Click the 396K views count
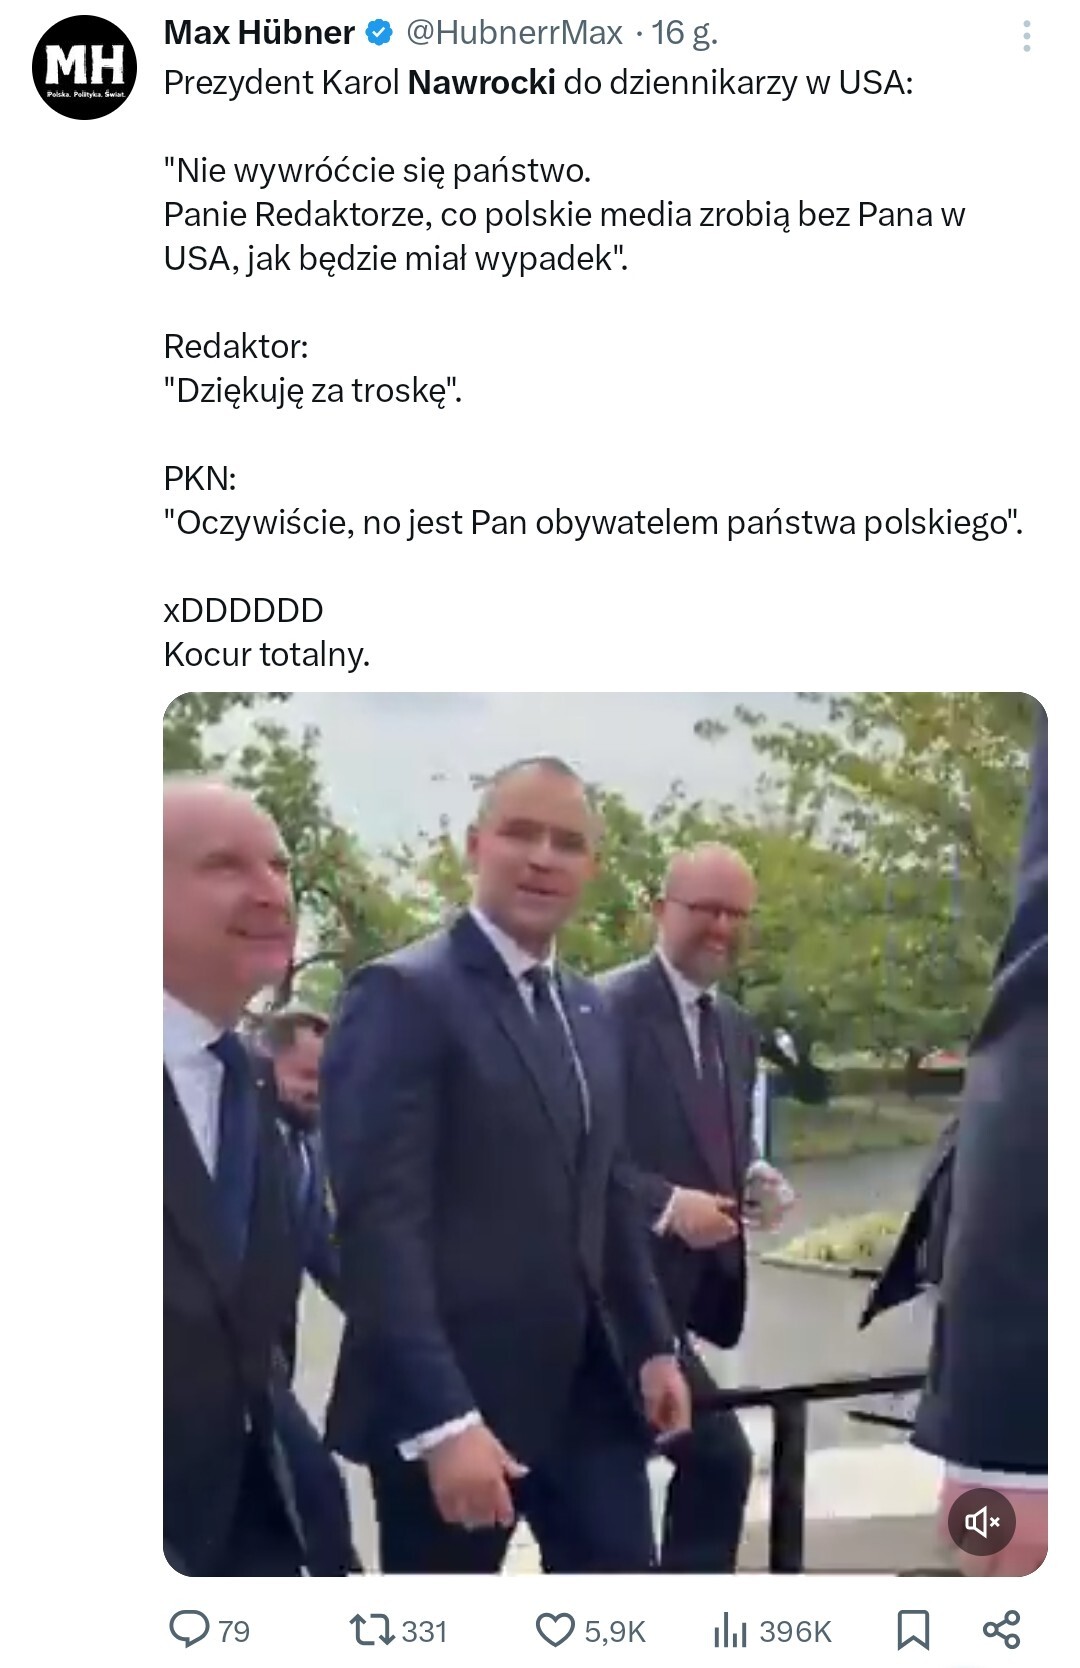This screenshot has height=1668, width=1080. [x=795, y=1631]
